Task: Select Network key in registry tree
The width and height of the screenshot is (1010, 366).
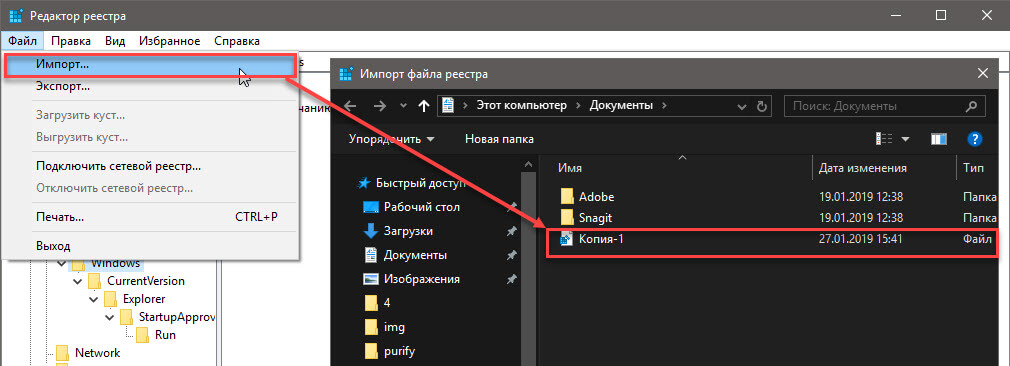Action: point(97,352)
